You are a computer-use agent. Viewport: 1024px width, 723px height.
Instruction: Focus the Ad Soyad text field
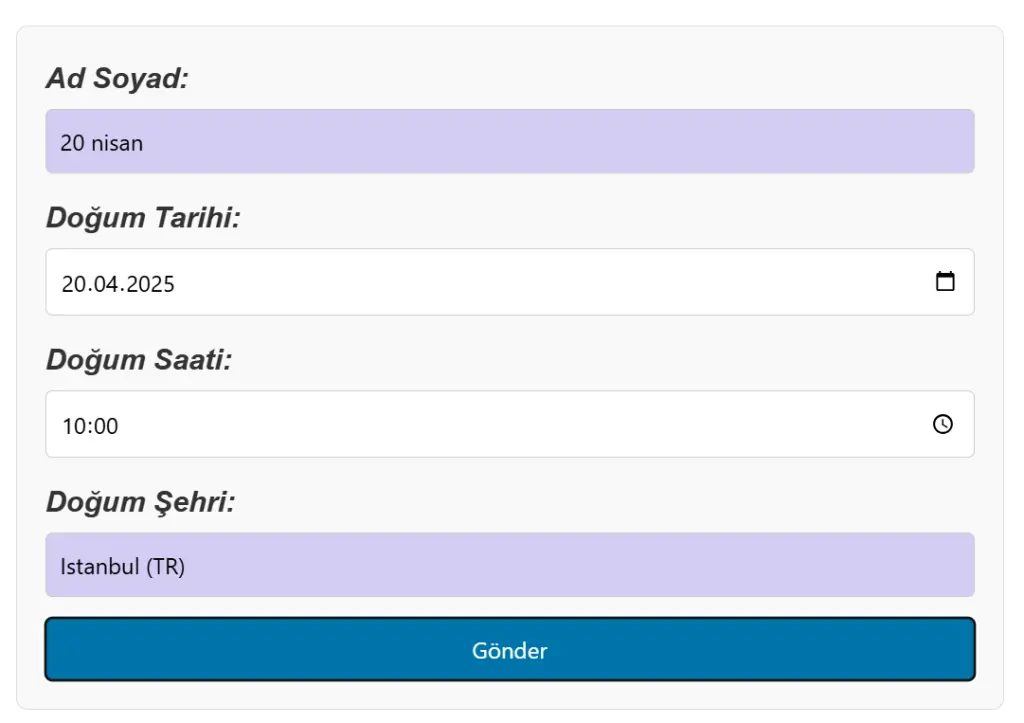tap(510, 142)
